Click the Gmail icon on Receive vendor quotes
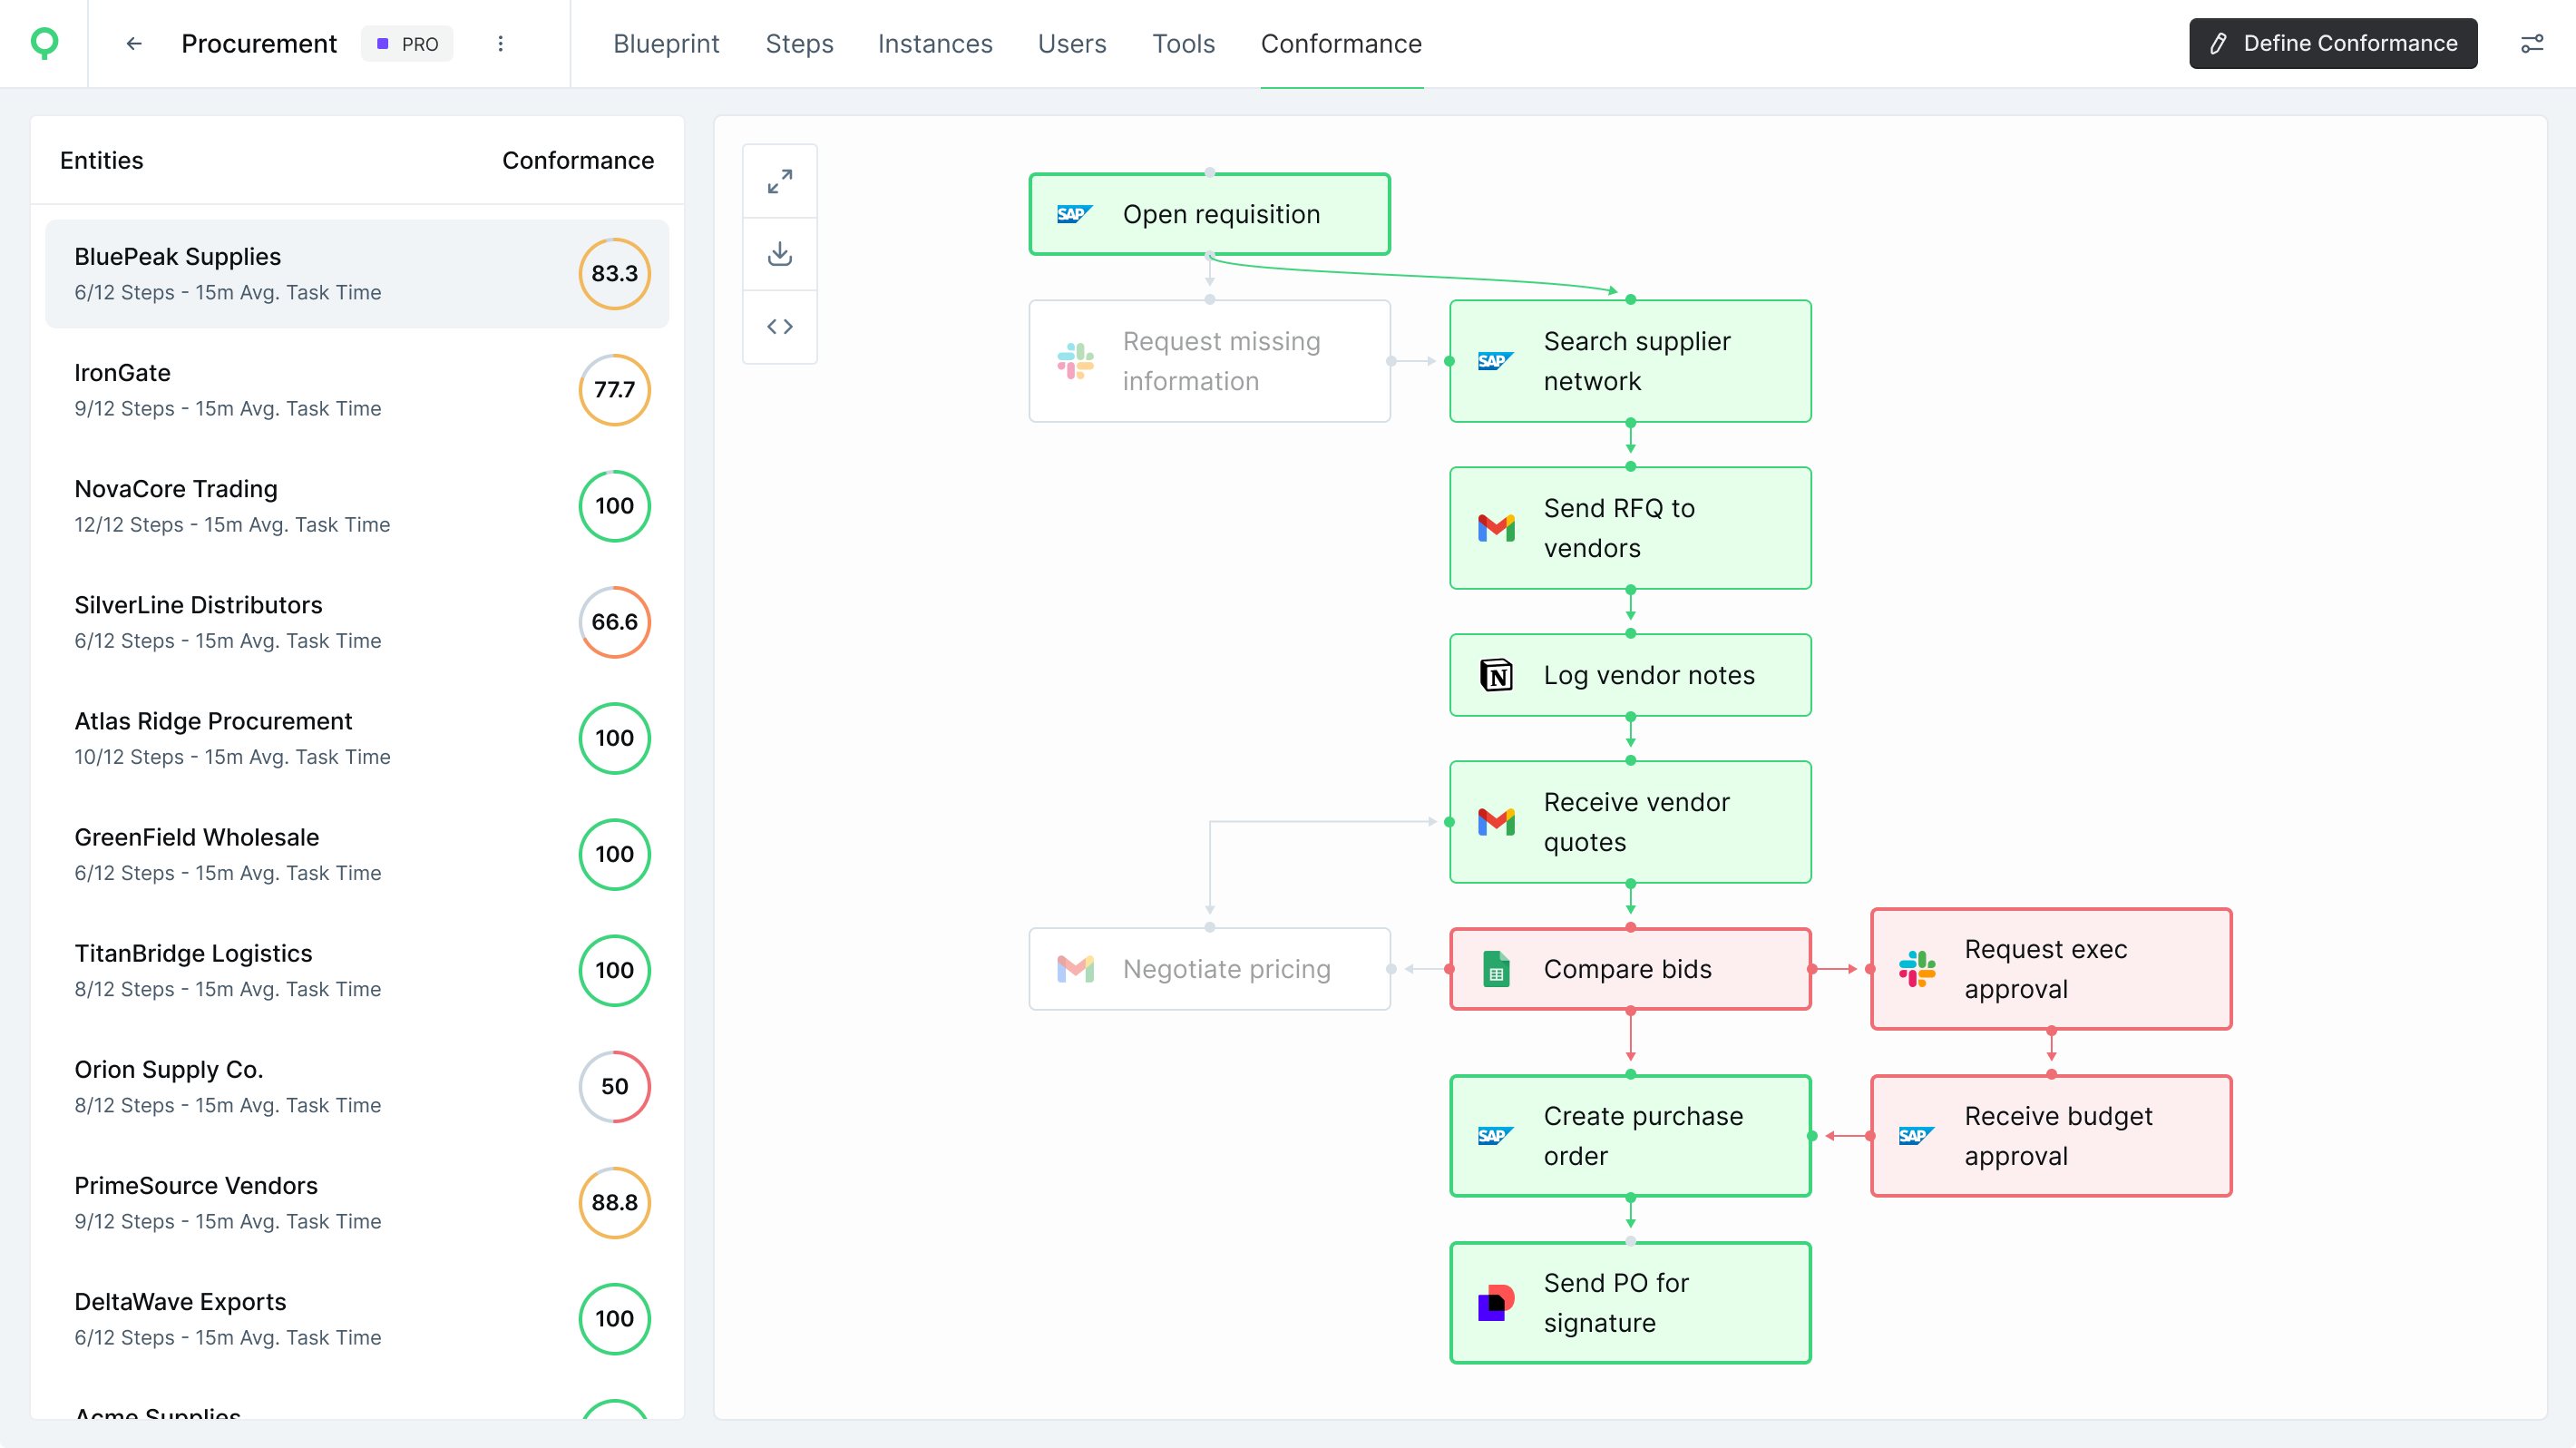2576x1448 pixels. [x=1494, y=822]
